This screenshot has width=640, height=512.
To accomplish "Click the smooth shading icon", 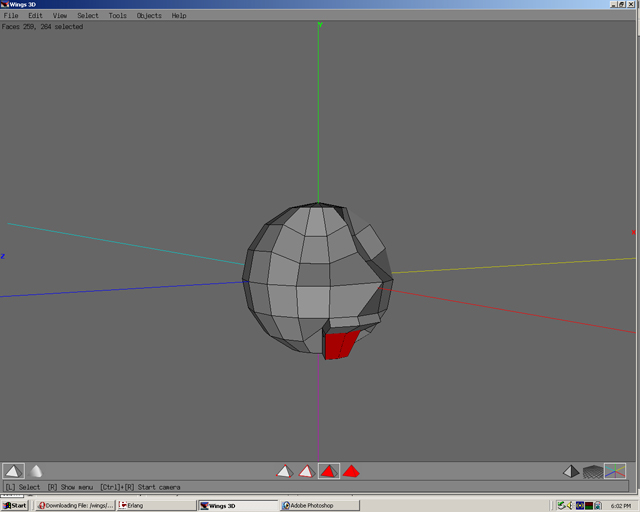I will 36,471.
